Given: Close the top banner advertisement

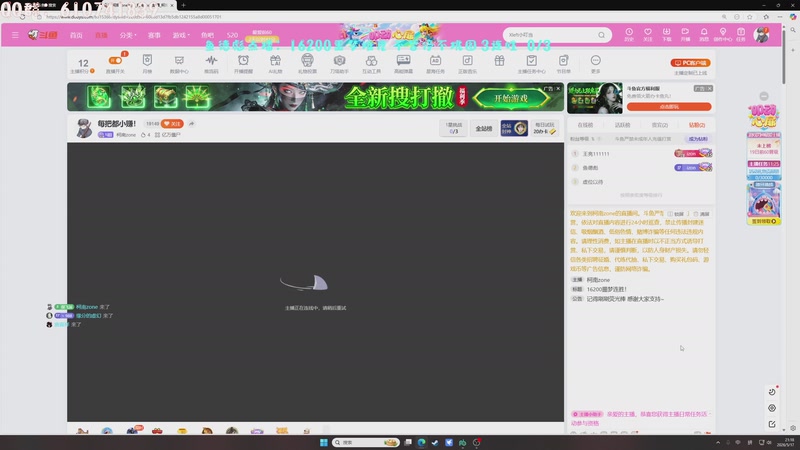Looking at the screenshot, I should tap(558, 88).
